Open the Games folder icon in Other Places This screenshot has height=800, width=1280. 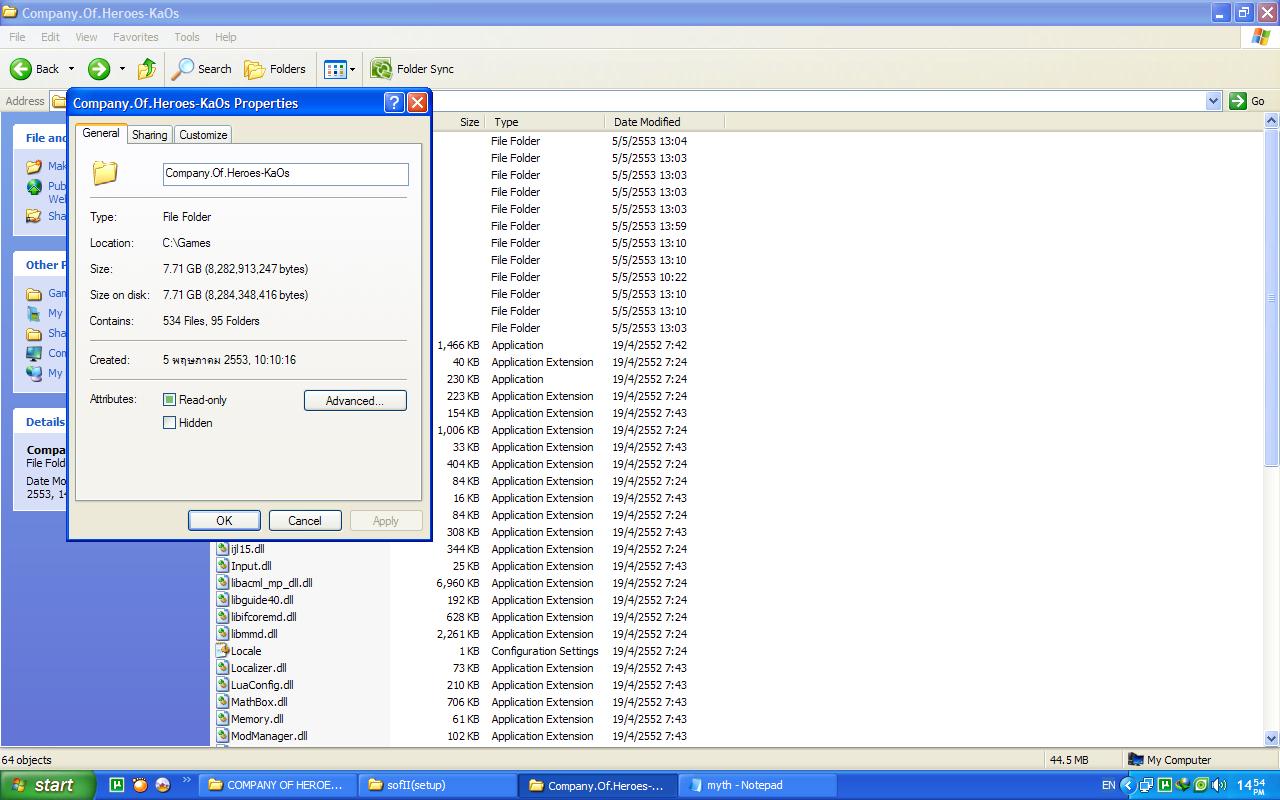tap(34, 293)
